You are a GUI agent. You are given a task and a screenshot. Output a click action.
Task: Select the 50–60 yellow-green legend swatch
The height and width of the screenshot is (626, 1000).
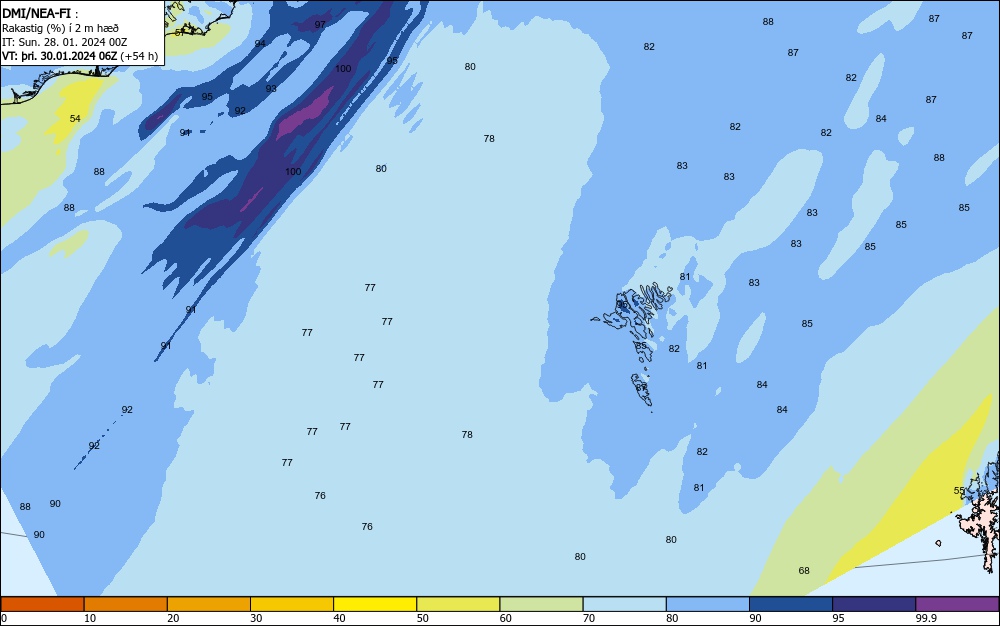point(458,604)
